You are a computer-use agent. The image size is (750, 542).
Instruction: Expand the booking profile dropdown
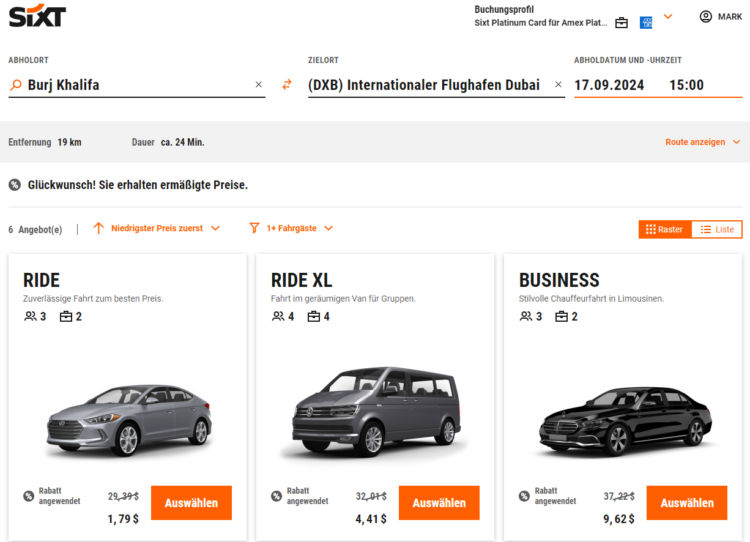[x=668, y=17]
